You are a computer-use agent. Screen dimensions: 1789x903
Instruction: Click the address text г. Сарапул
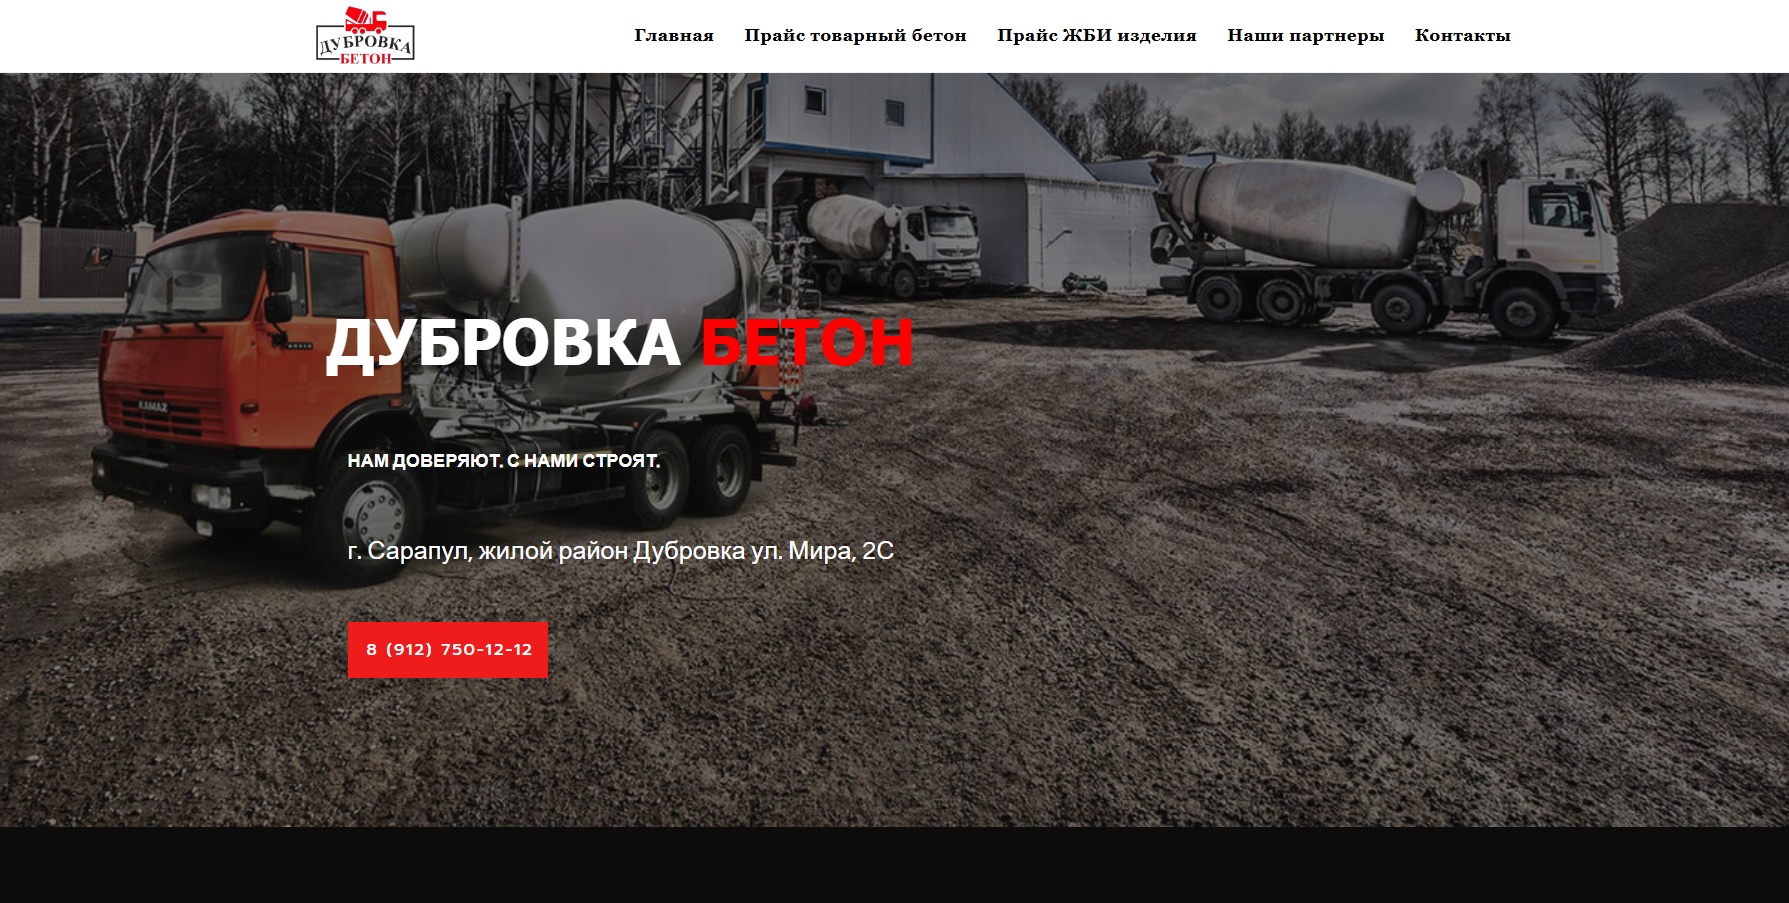620,551
